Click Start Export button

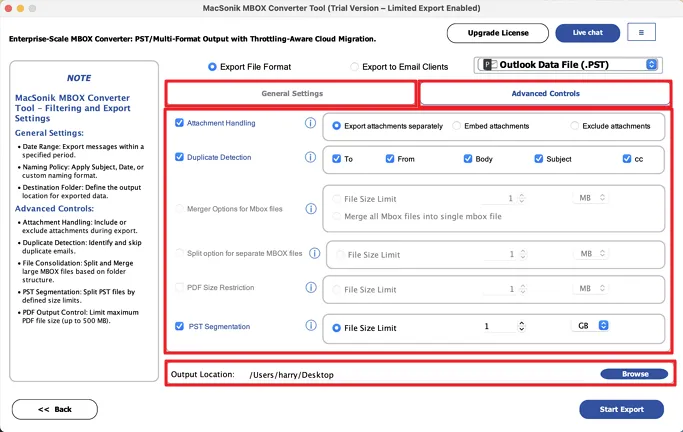click(622, 409)
